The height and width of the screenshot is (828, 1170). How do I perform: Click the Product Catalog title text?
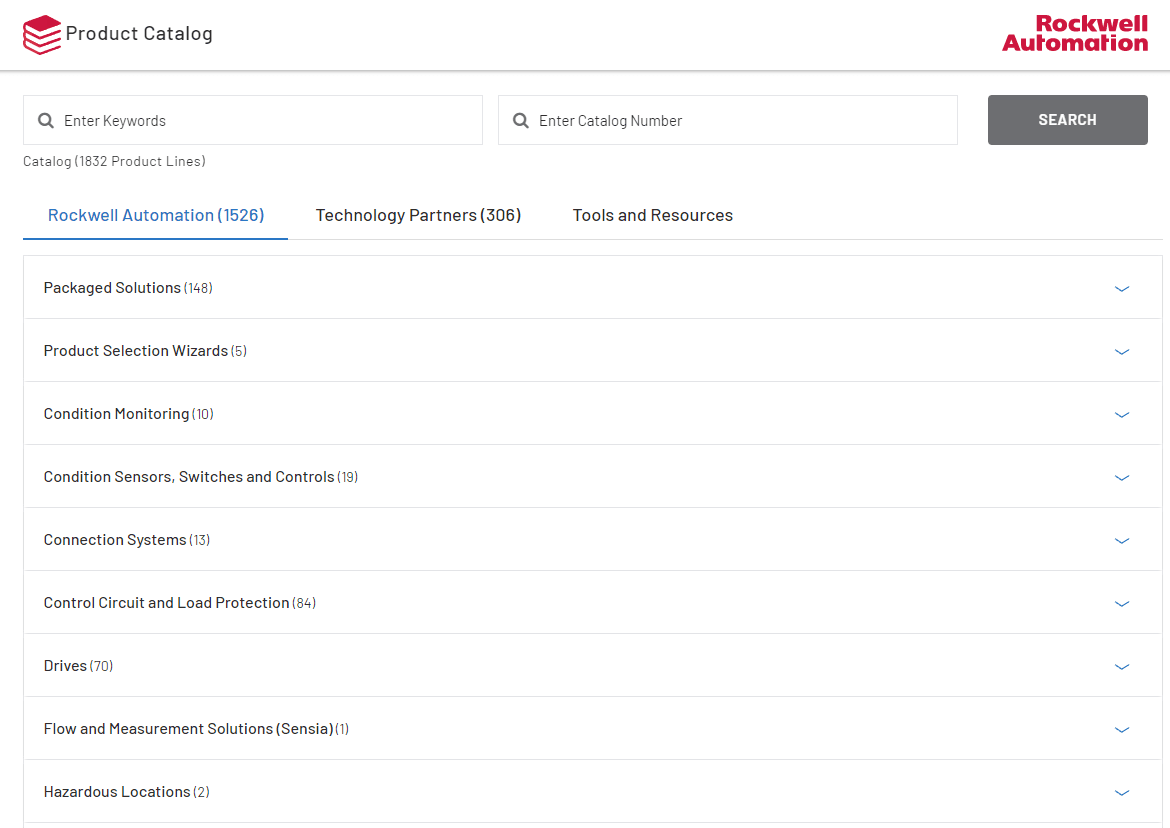click(140, 34)
